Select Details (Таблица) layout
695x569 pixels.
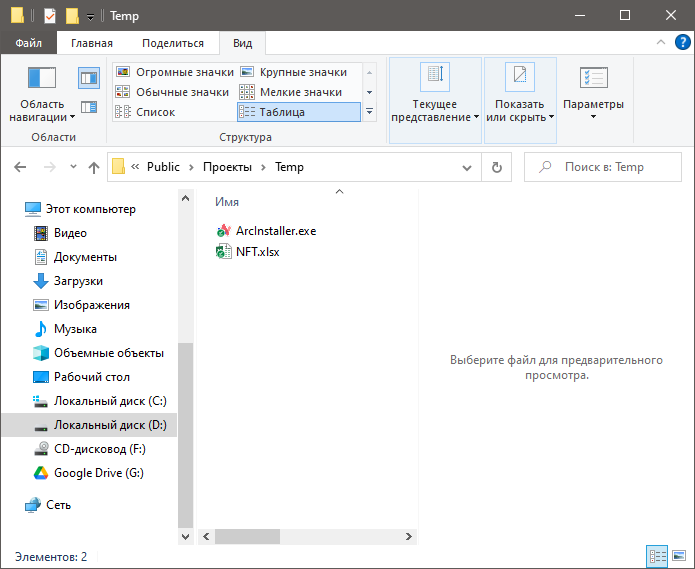pyautogui.click(x=299, y=112)
